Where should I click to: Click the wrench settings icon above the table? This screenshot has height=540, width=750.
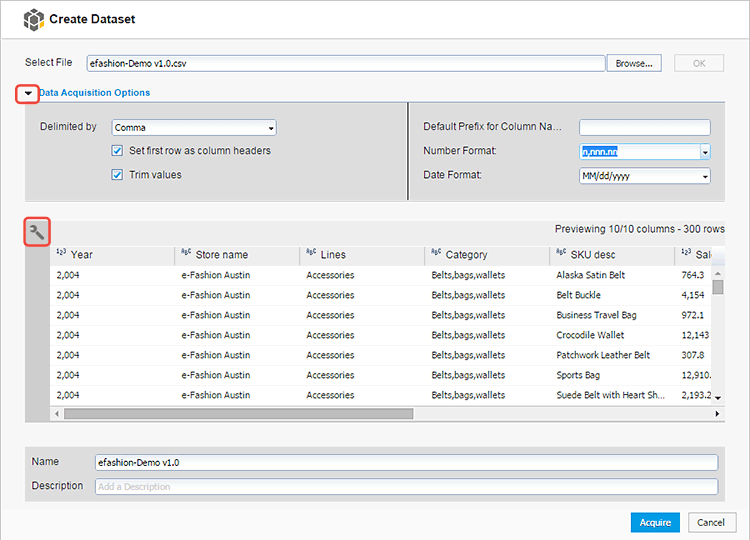coord(37,233)
